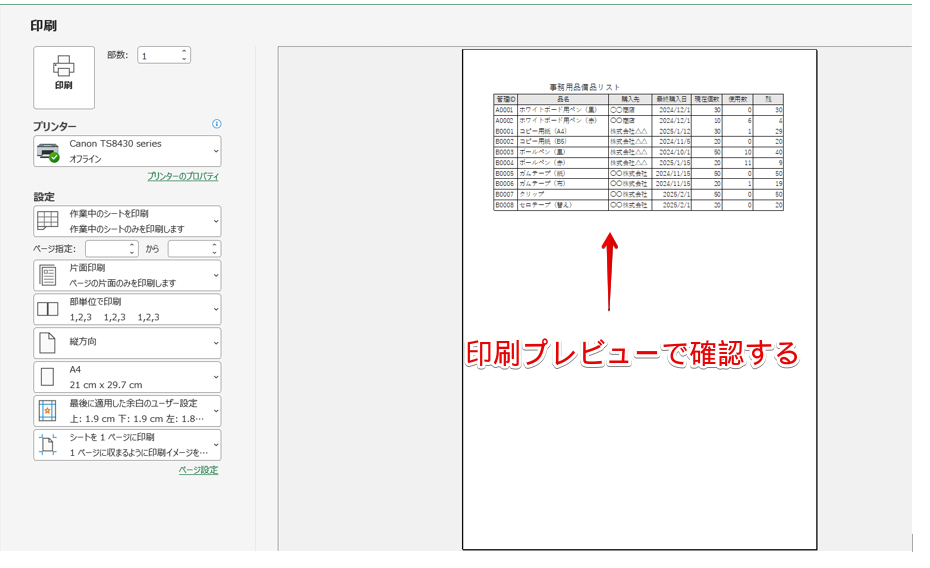Open プリンターのプロパティ link

[183, 176]
